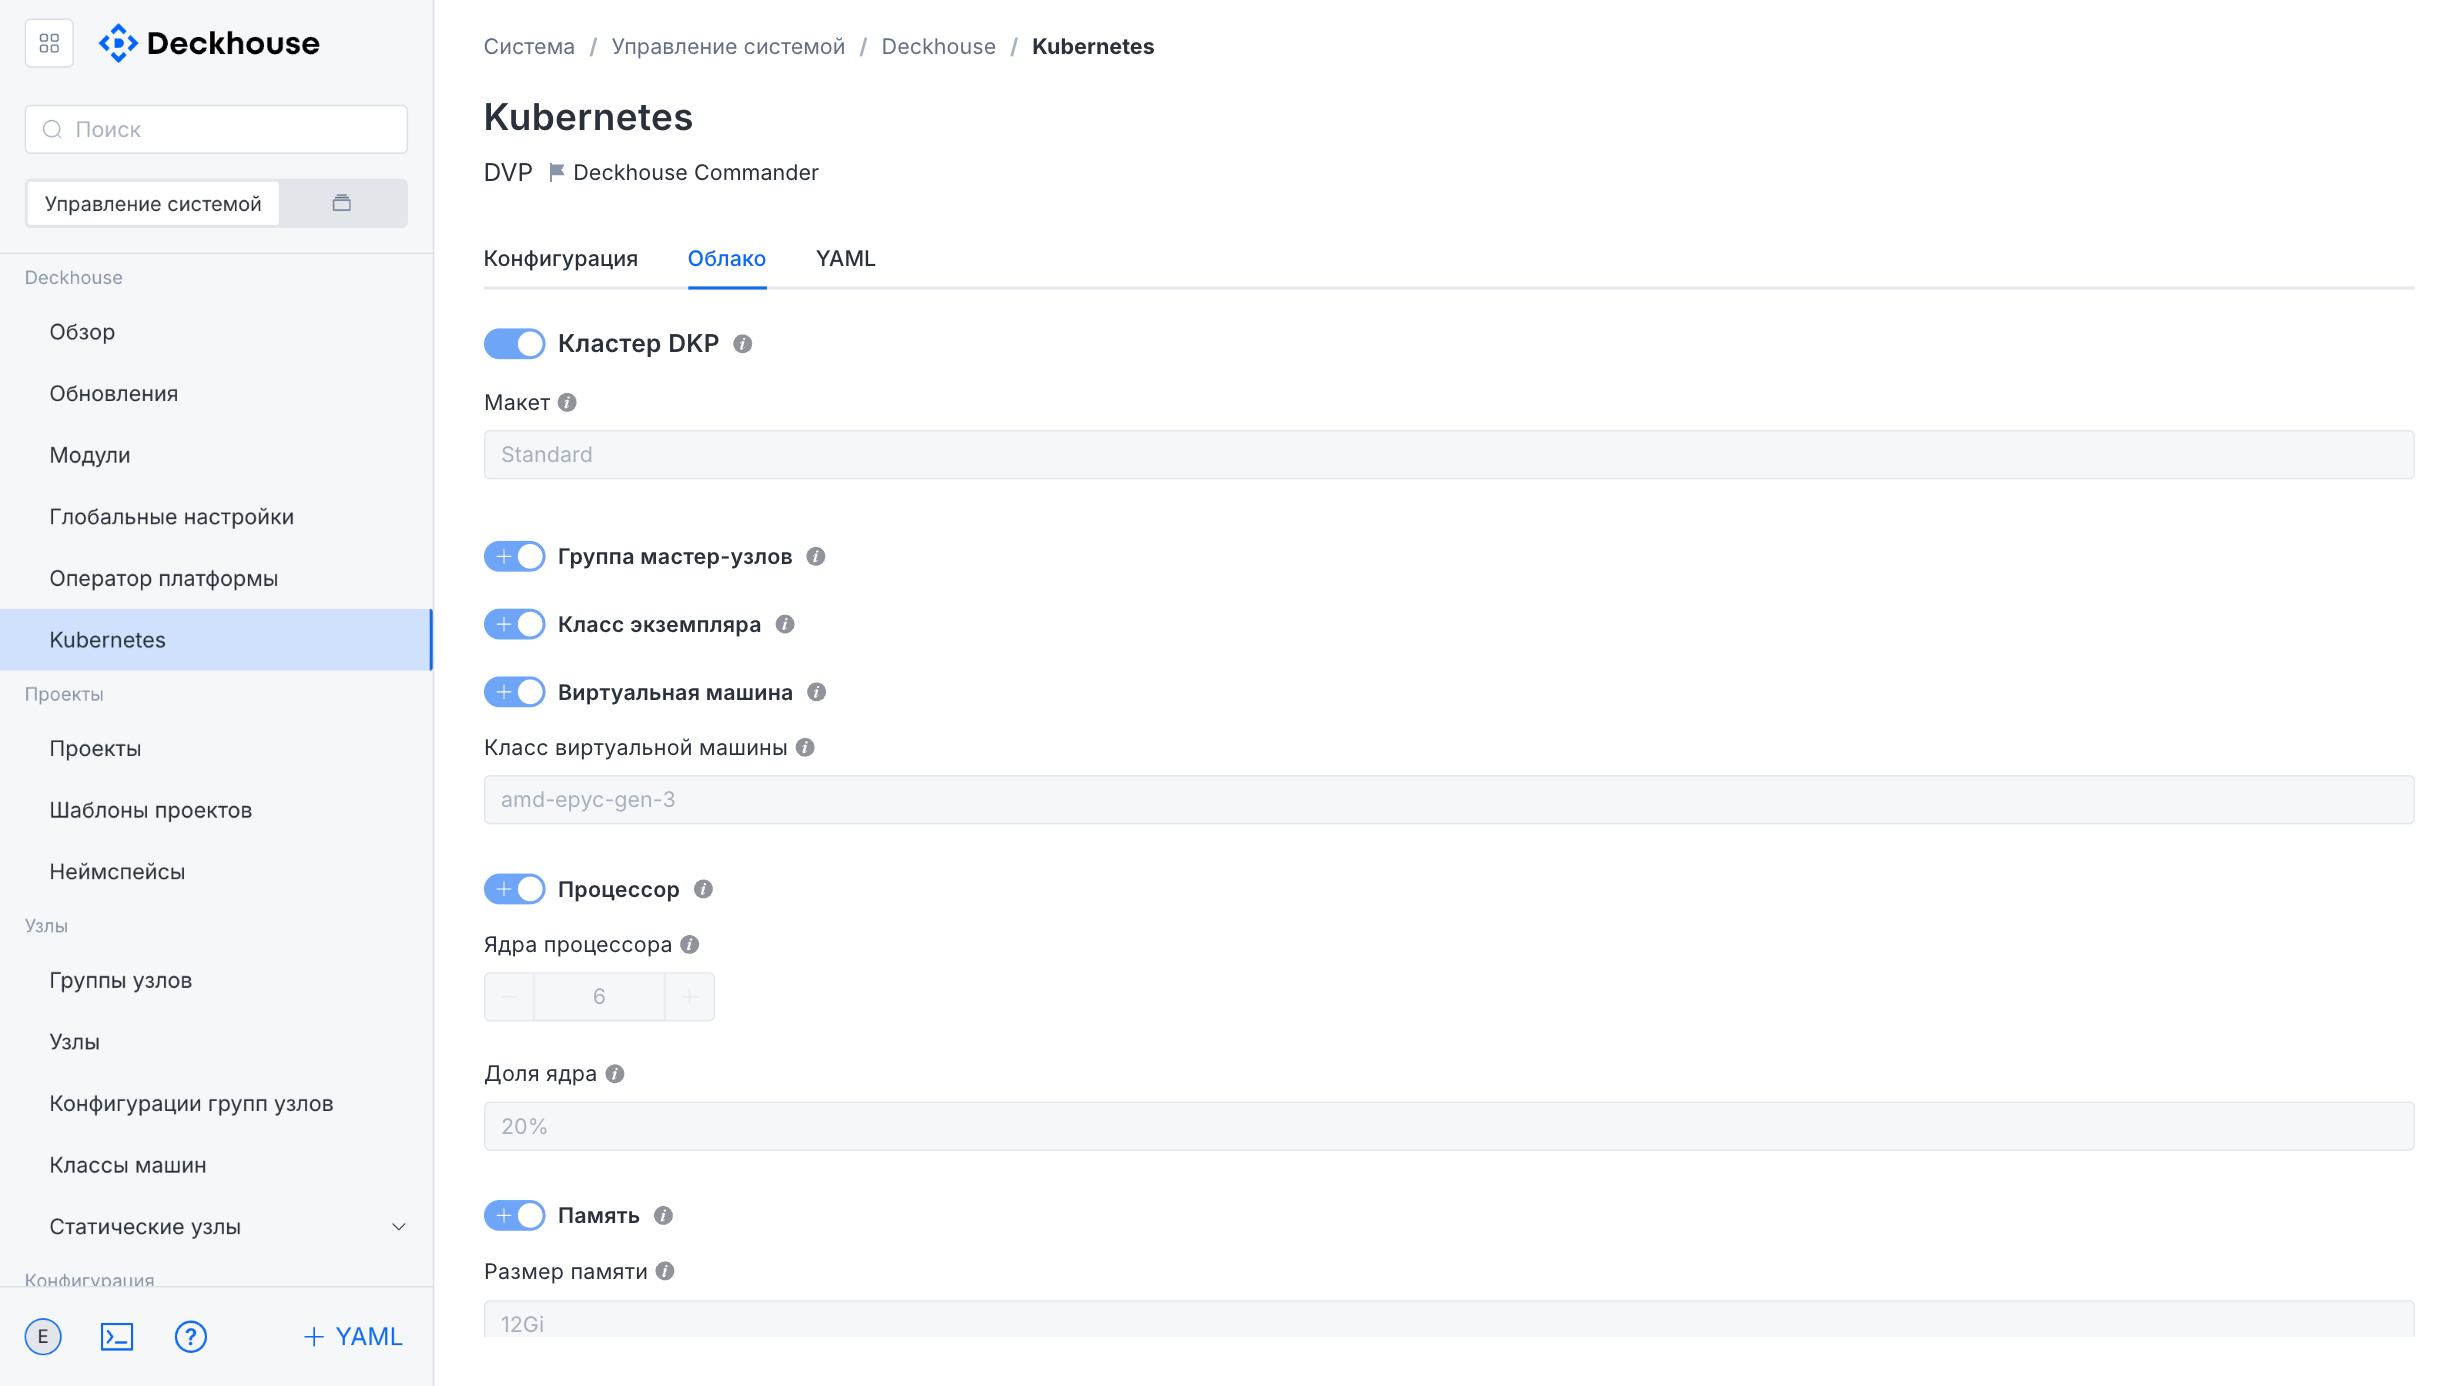This screenshot has width=2464, height=1386.
Task: Show info for Ядра процессора
Action: pos(689,944)
